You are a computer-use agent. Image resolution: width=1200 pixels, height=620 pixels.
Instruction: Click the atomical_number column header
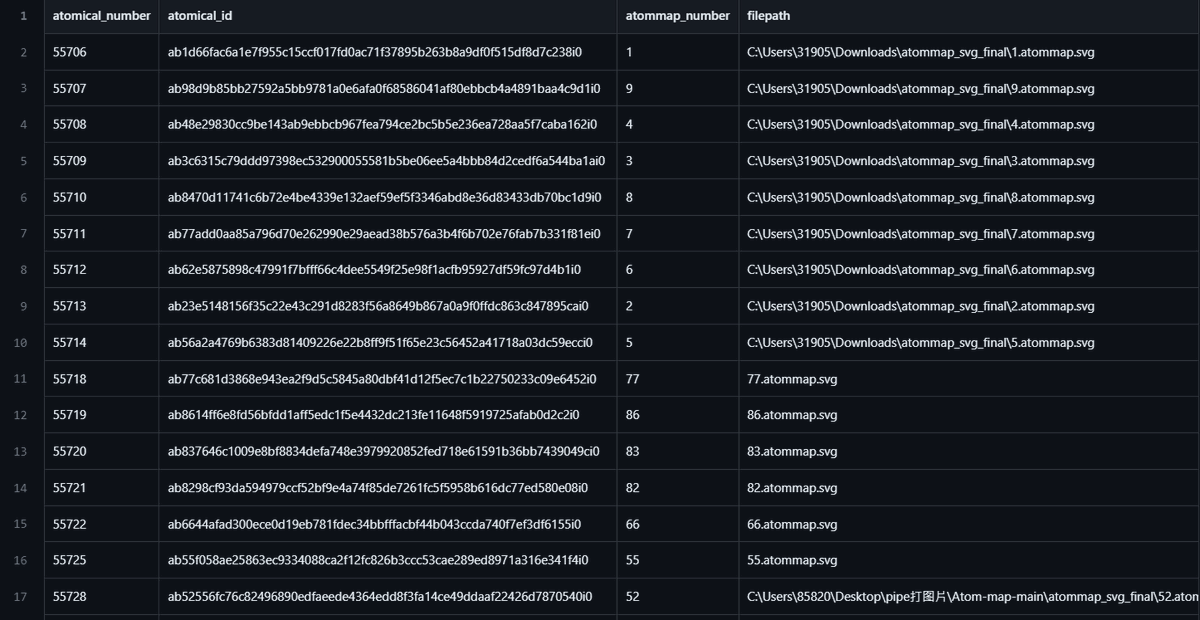tap(101, 16)
